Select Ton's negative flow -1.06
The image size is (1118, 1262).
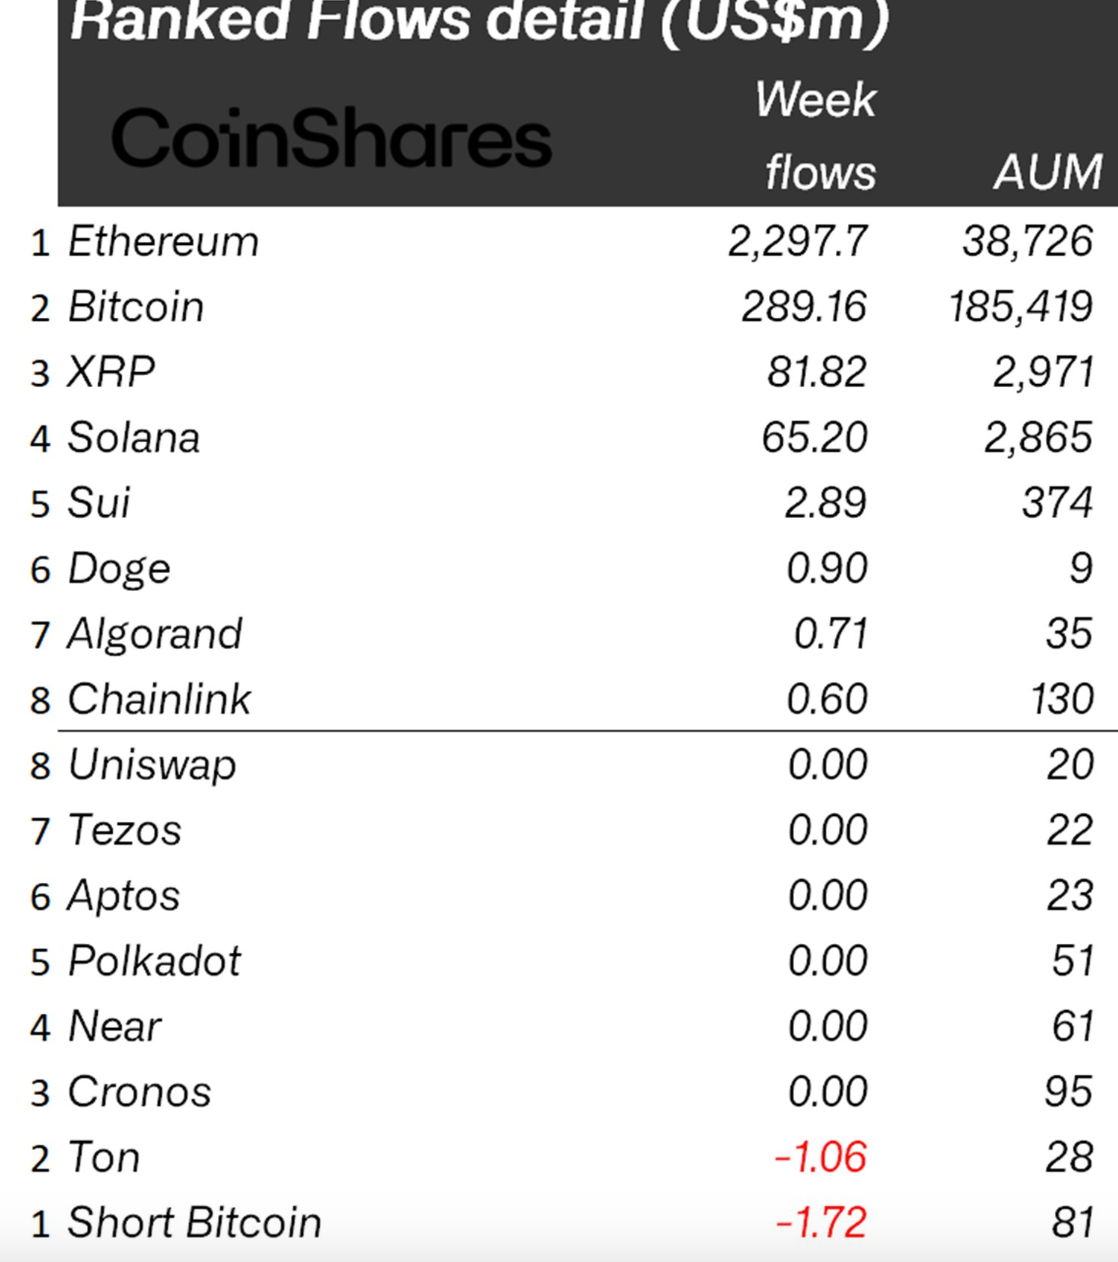tap(820, 1157)
